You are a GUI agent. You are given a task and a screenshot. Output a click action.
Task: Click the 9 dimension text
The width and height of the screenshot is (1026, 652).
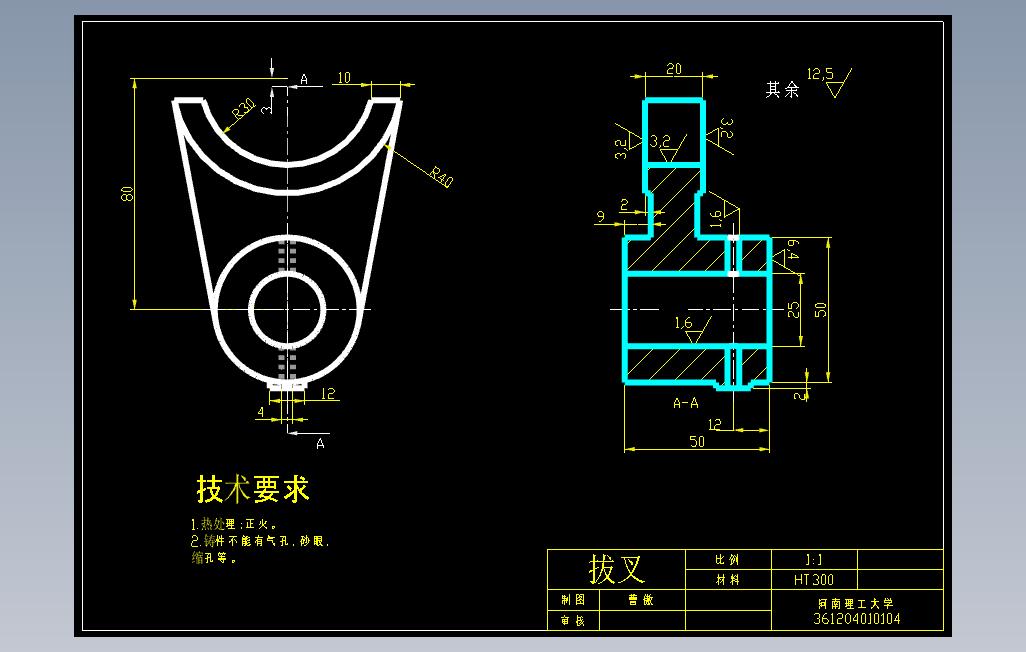[x=601, y=216]
